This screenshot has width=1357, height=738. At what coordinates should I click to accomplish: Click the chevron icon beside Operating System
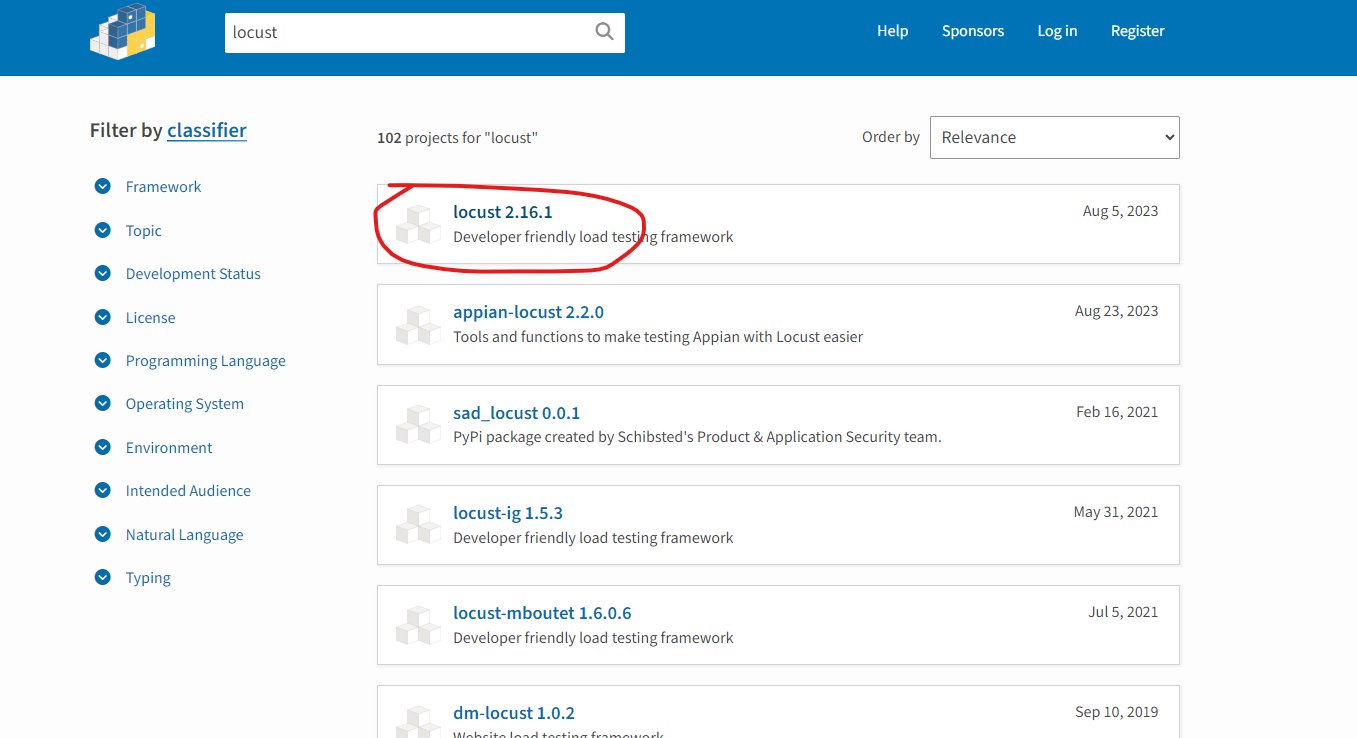pos(102,403)
